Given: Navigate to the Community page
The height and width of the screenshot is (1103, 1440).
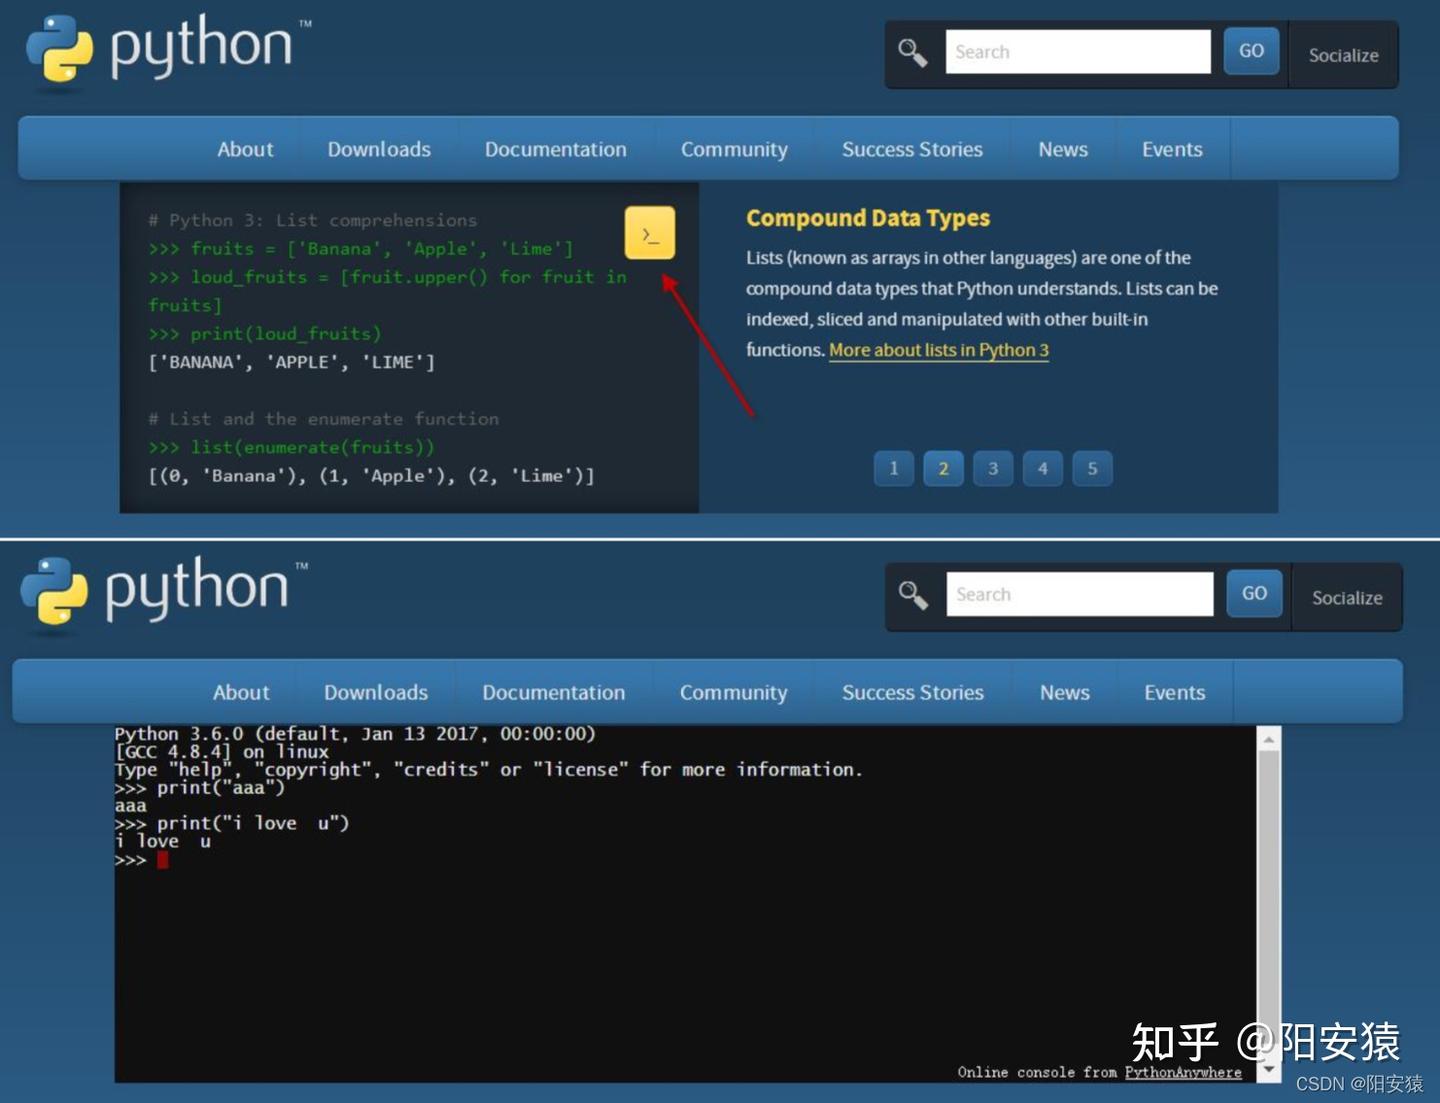Looking at the screenshot, I should (733, 148).
